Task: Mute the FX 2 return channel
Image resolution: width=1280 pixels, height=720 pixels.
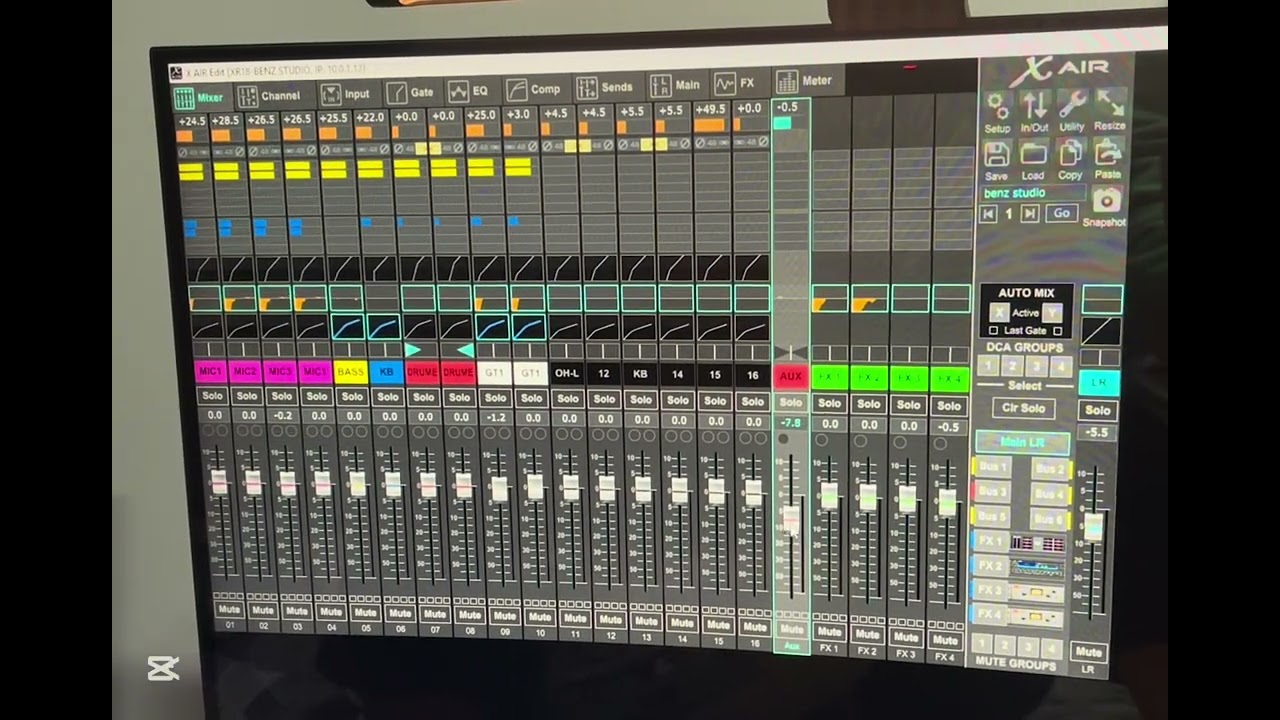Action: click(867, 635)
